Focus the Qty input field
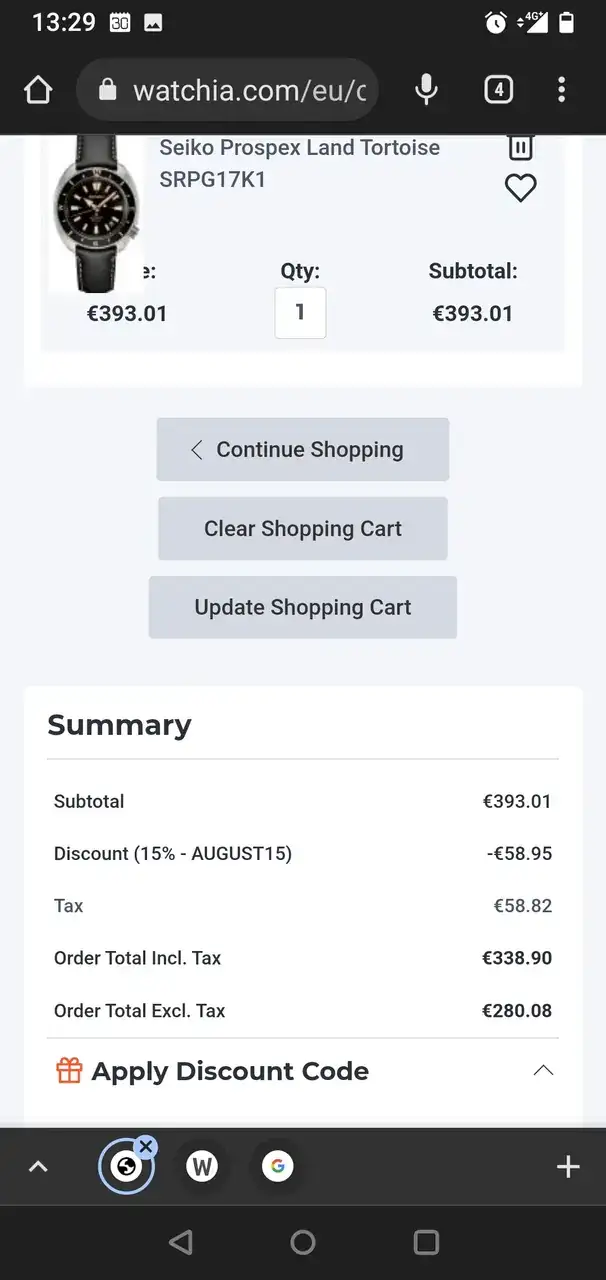 click(300, 312)
